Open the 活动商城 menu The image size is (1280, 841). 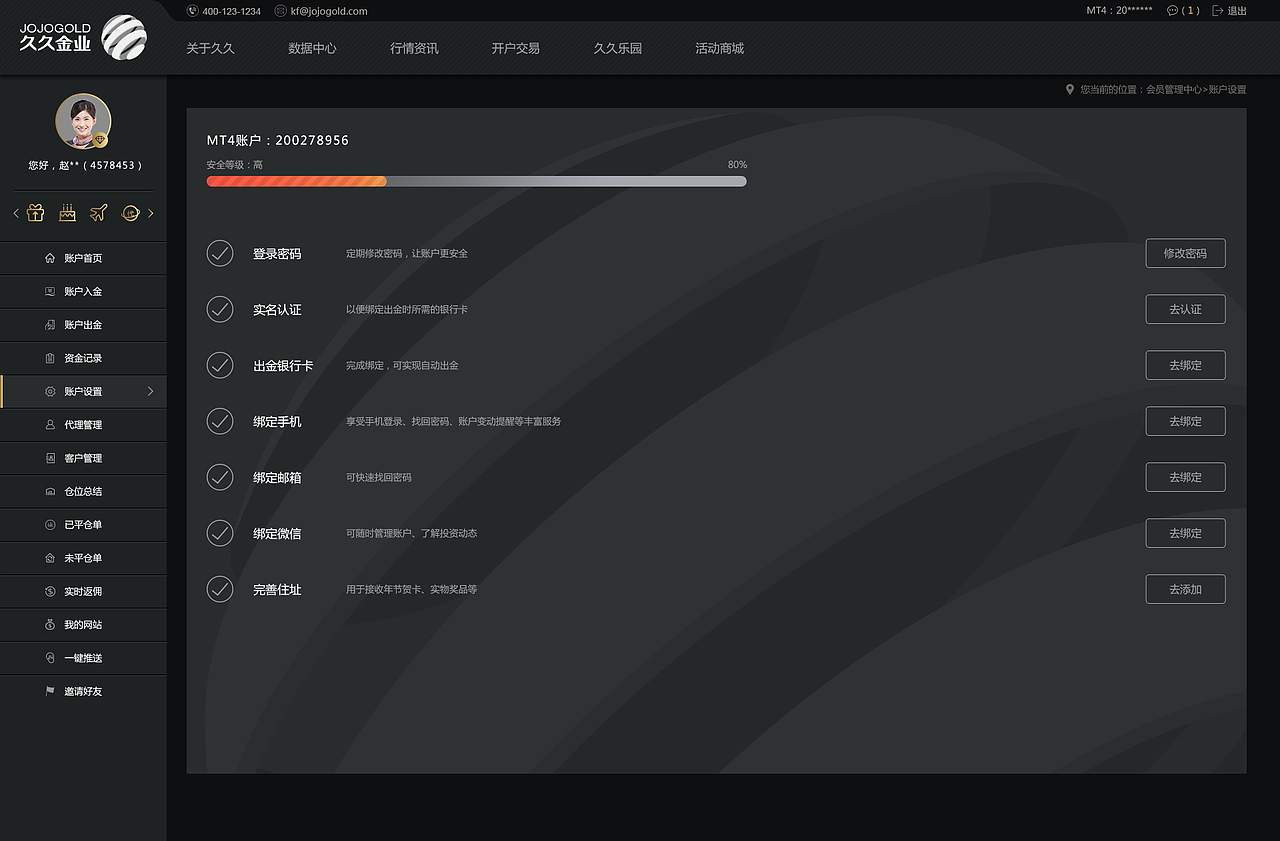pos(720,48)
